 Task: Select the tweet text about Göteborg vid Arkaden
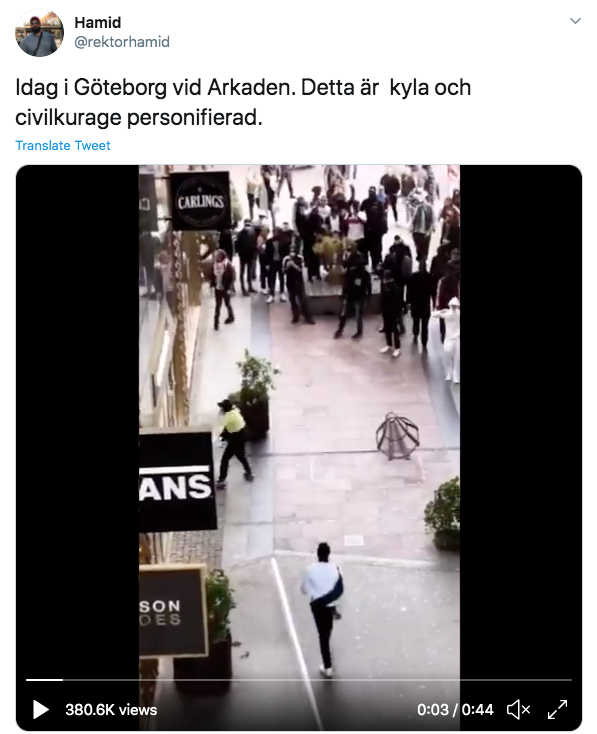coord(243,103)
